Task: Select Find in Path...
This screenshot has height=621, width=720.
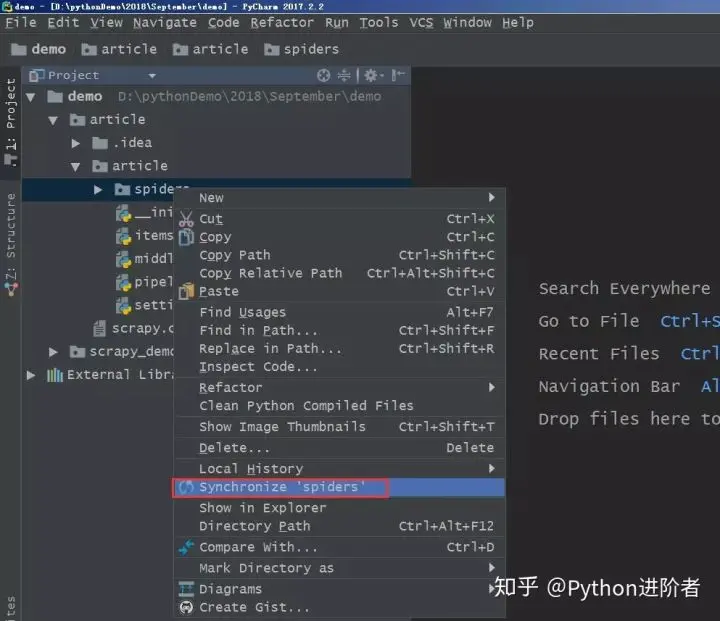Action: 340,330
